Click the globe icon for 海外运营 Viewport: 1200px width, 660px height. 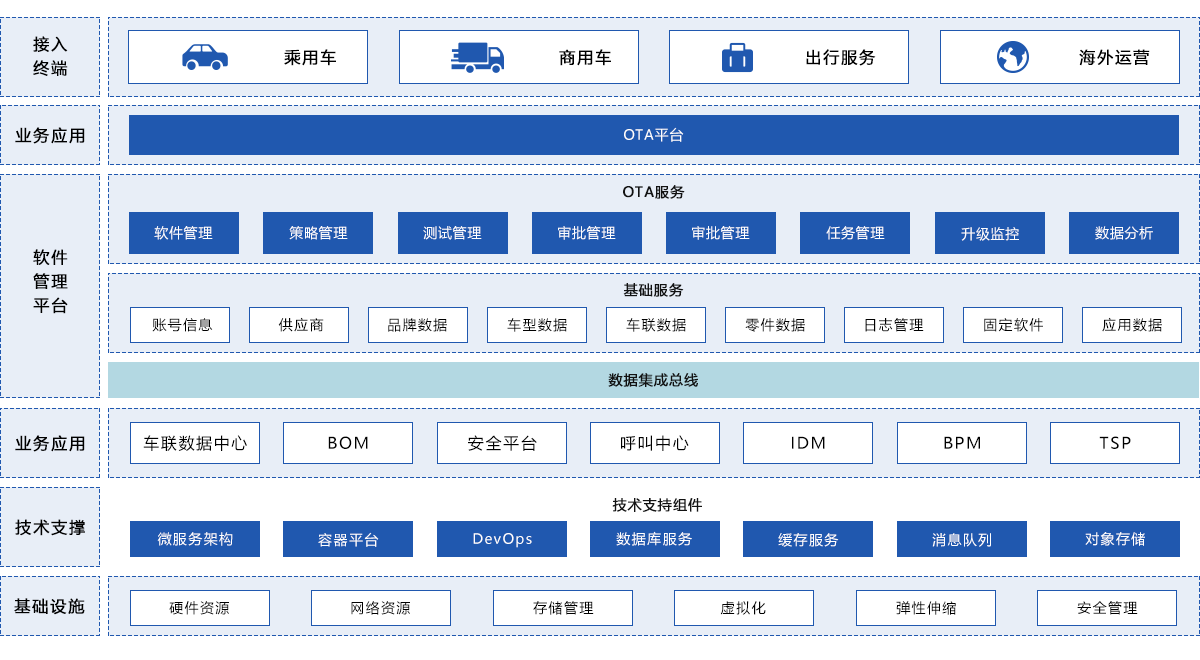click(x=1012, y=57)
